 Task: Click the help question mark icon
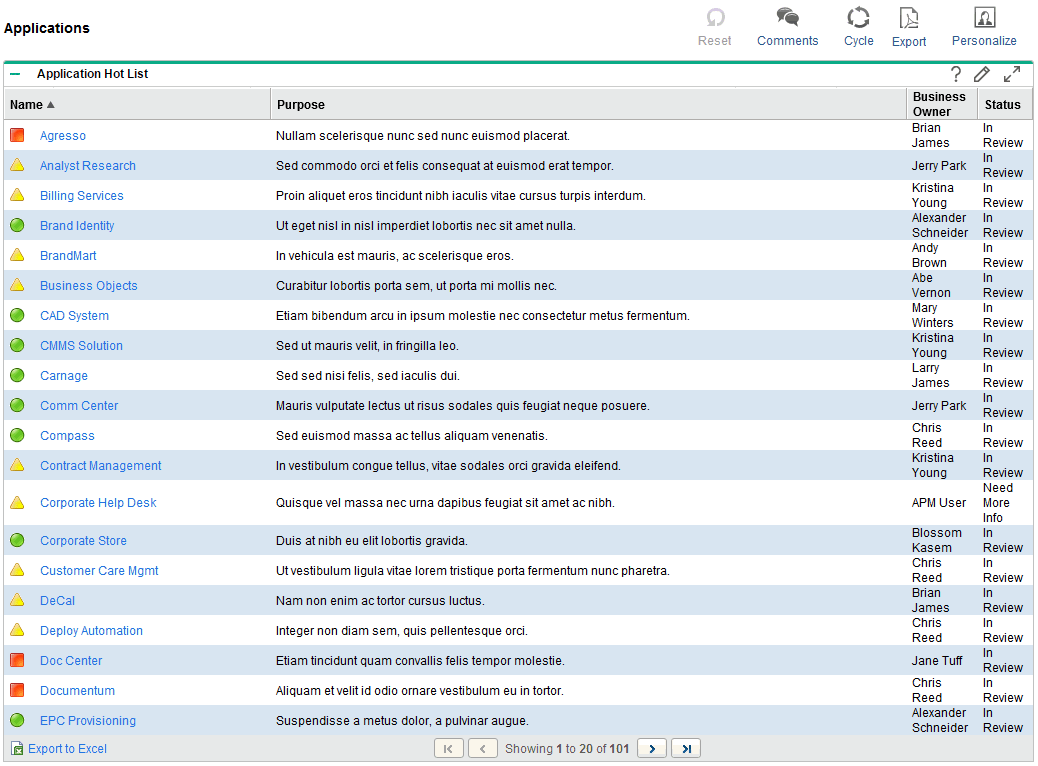coord(956,74)
